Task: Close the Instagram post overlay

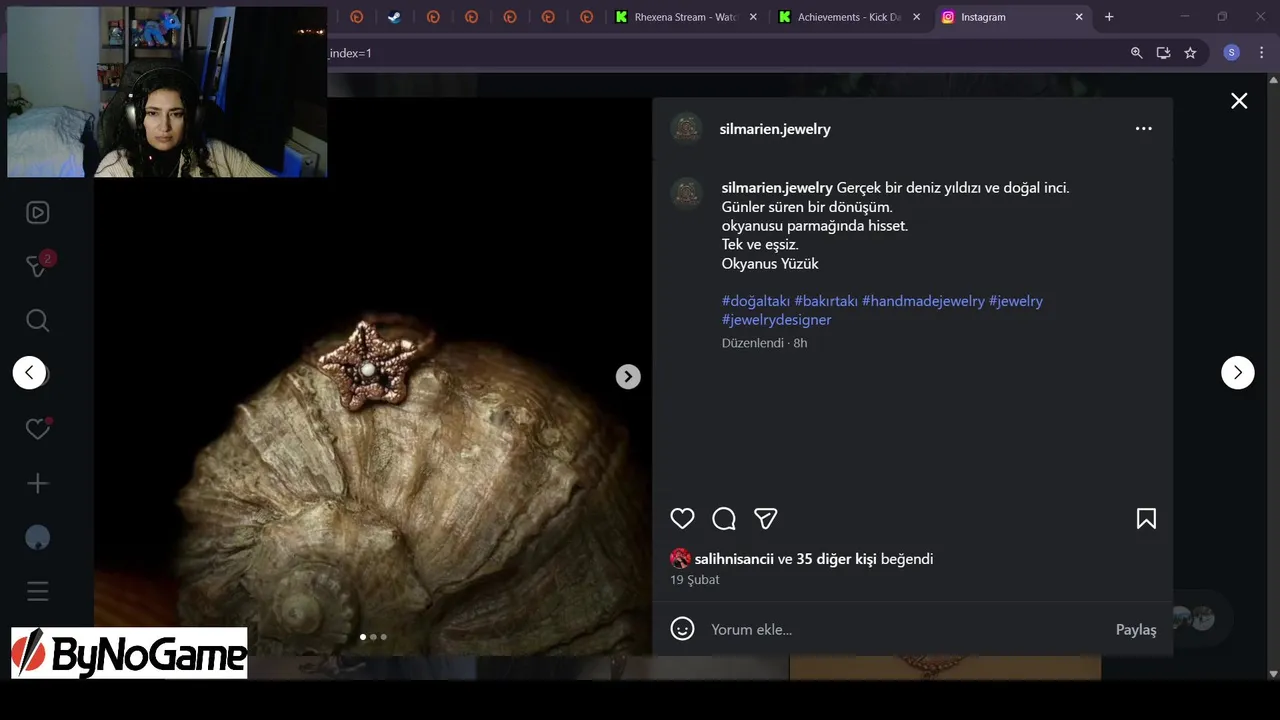Action: click(1239, 100)
